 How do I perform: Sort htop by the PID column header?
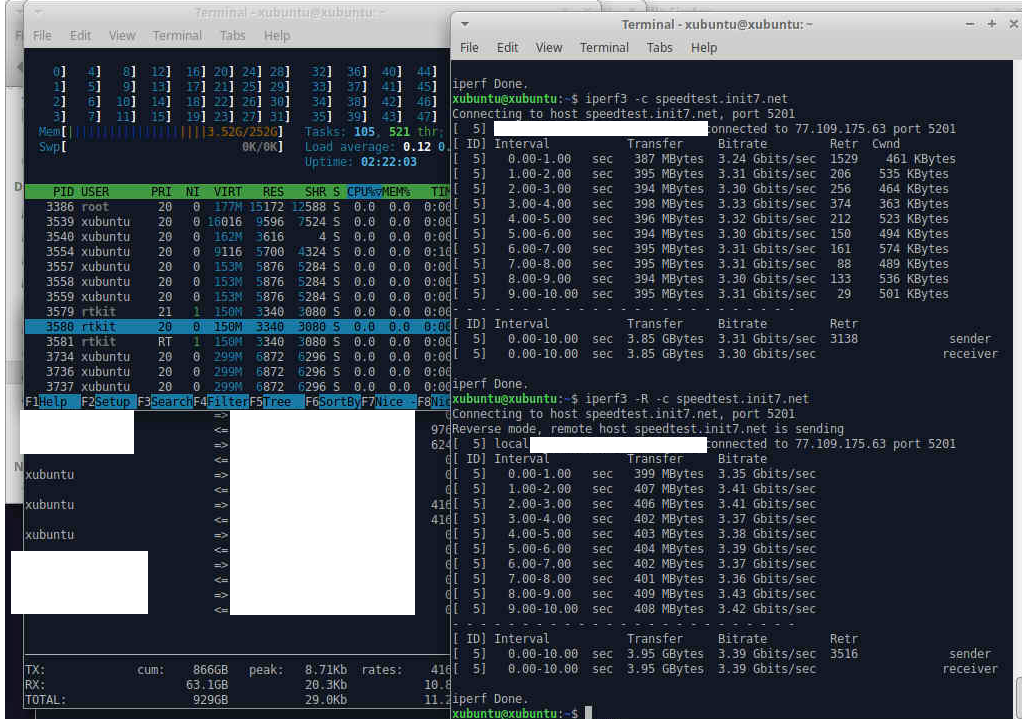tap(63, 192)
